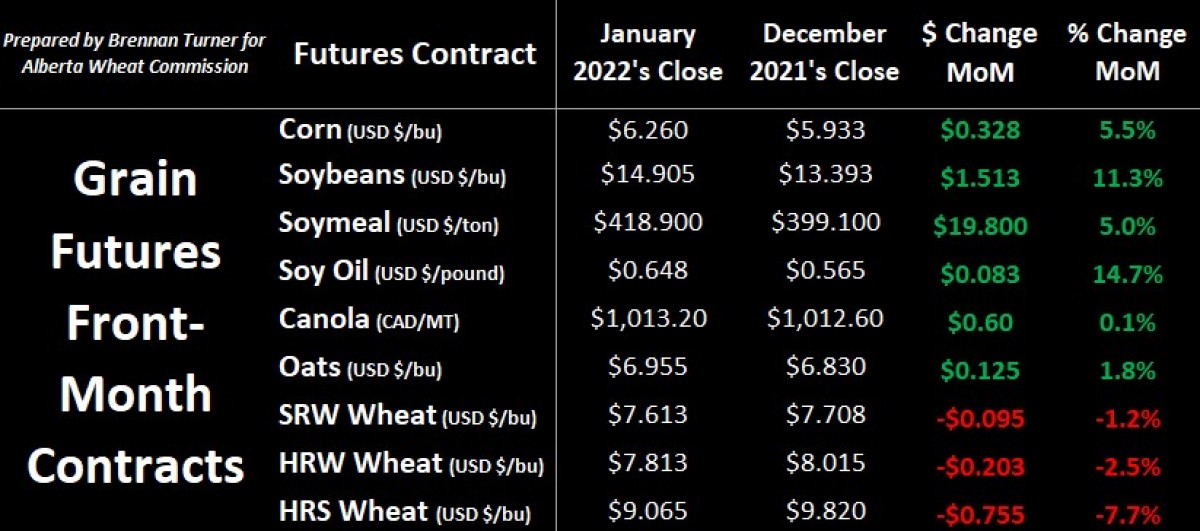Image resolution: width=1200 pixels, height=531 pixels.
Task: Click Soybeans' 11.3% change value
Action: point(1125,178)
